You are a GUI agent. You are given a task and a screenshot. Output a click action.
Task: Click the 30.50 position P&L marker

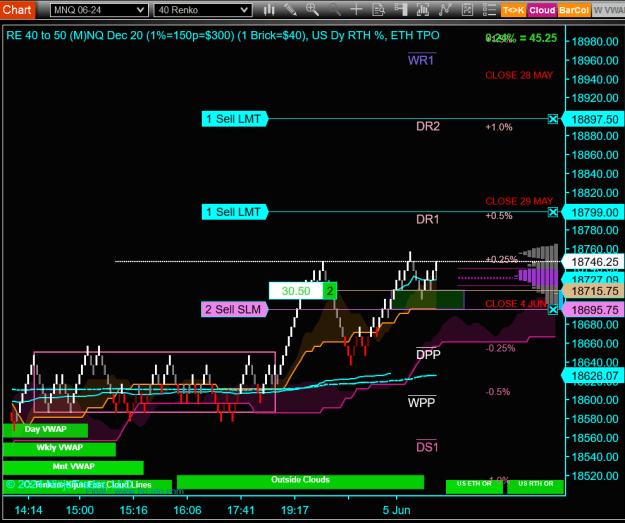pyautogui.click(x=296, y=291)
